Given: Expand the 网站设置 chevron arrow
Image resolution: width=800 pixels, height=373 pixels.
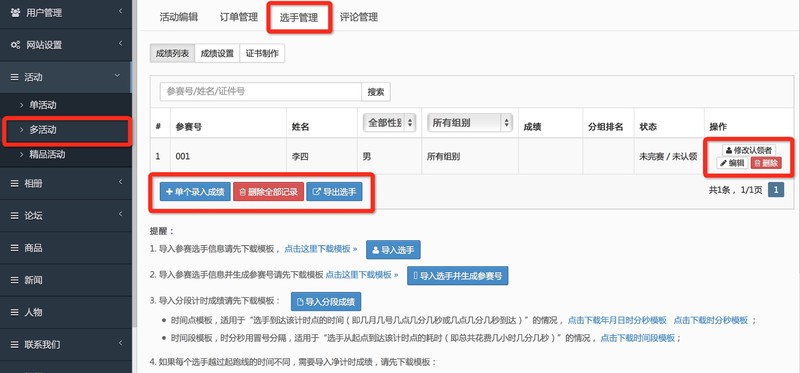Looking at the screenshot, I should click(x=120, y=43).
